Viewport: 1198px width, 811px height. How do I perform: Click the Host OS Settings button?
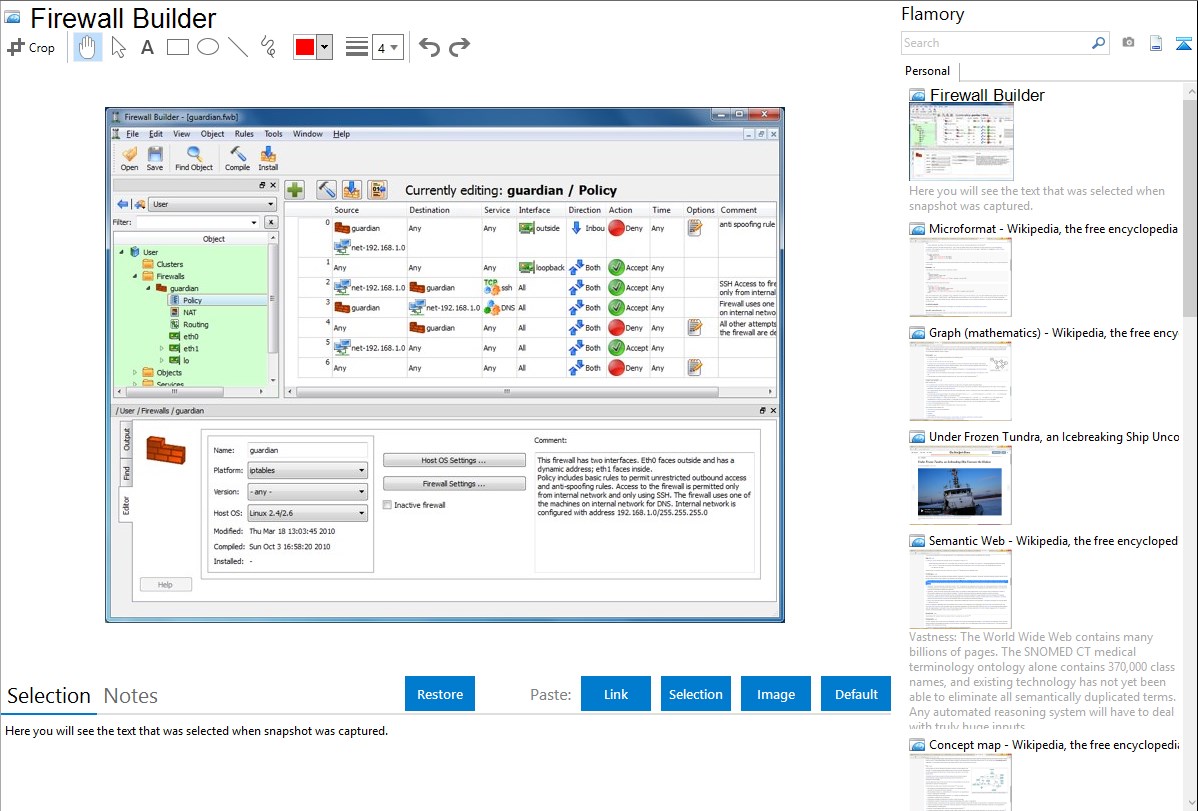[x=454, y=460]
